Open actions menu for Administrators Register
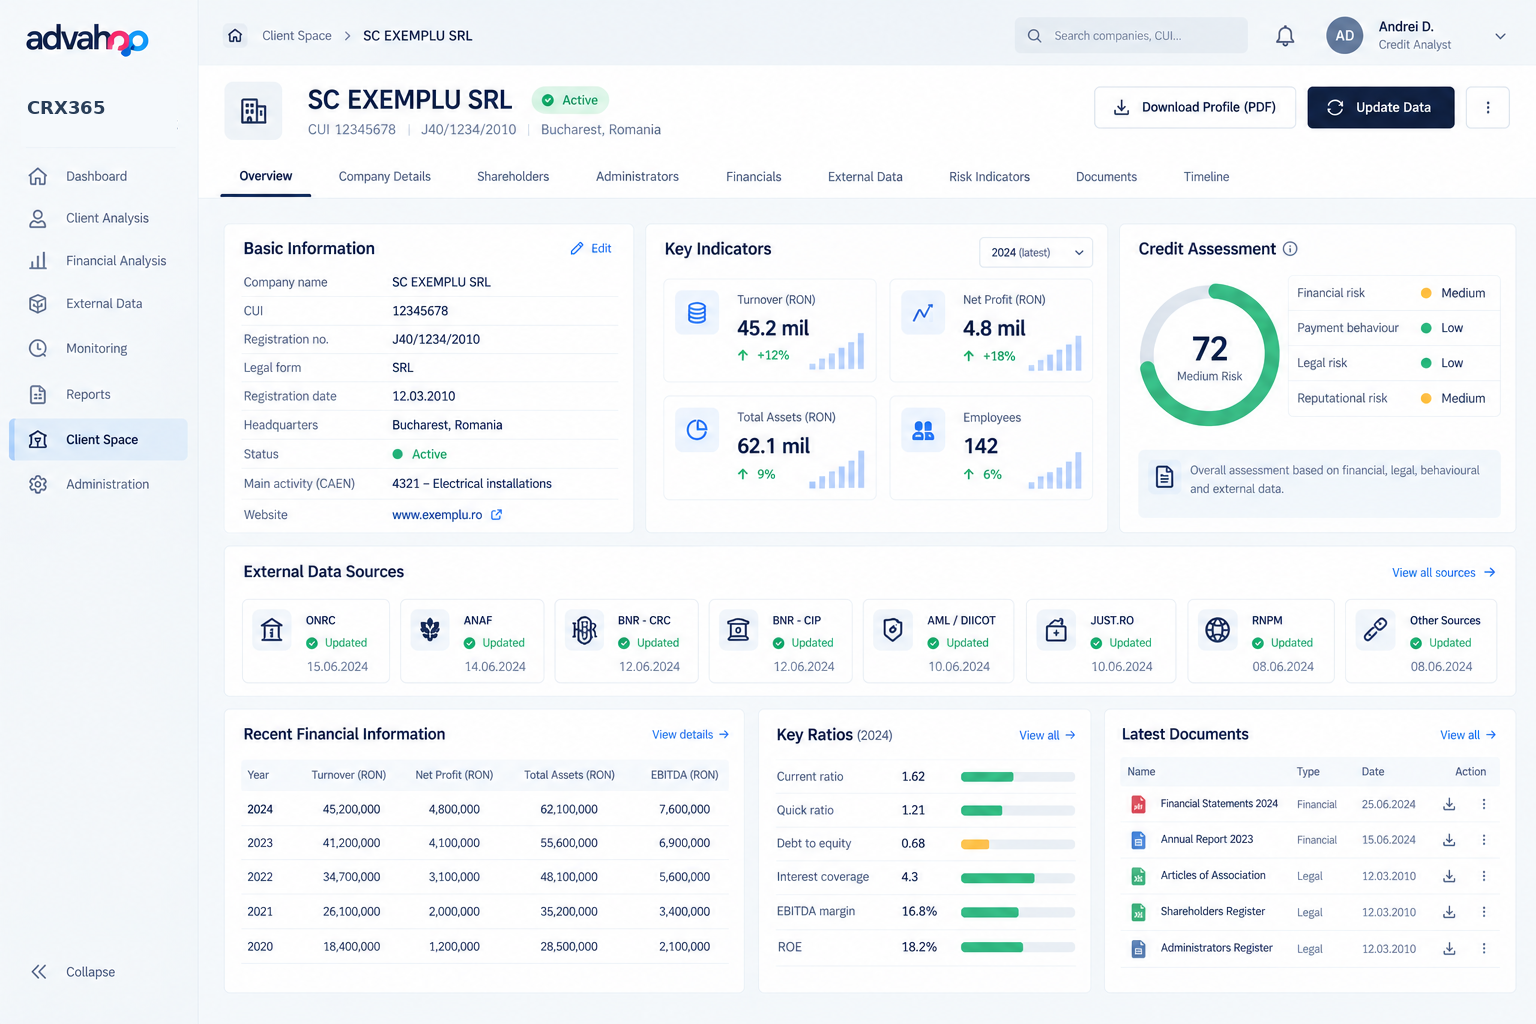1536x1024 pixels. 1484,948
